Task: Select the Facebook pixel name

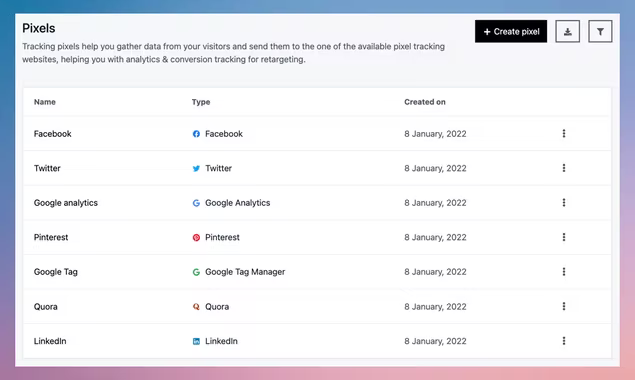Action: (52, 134)
